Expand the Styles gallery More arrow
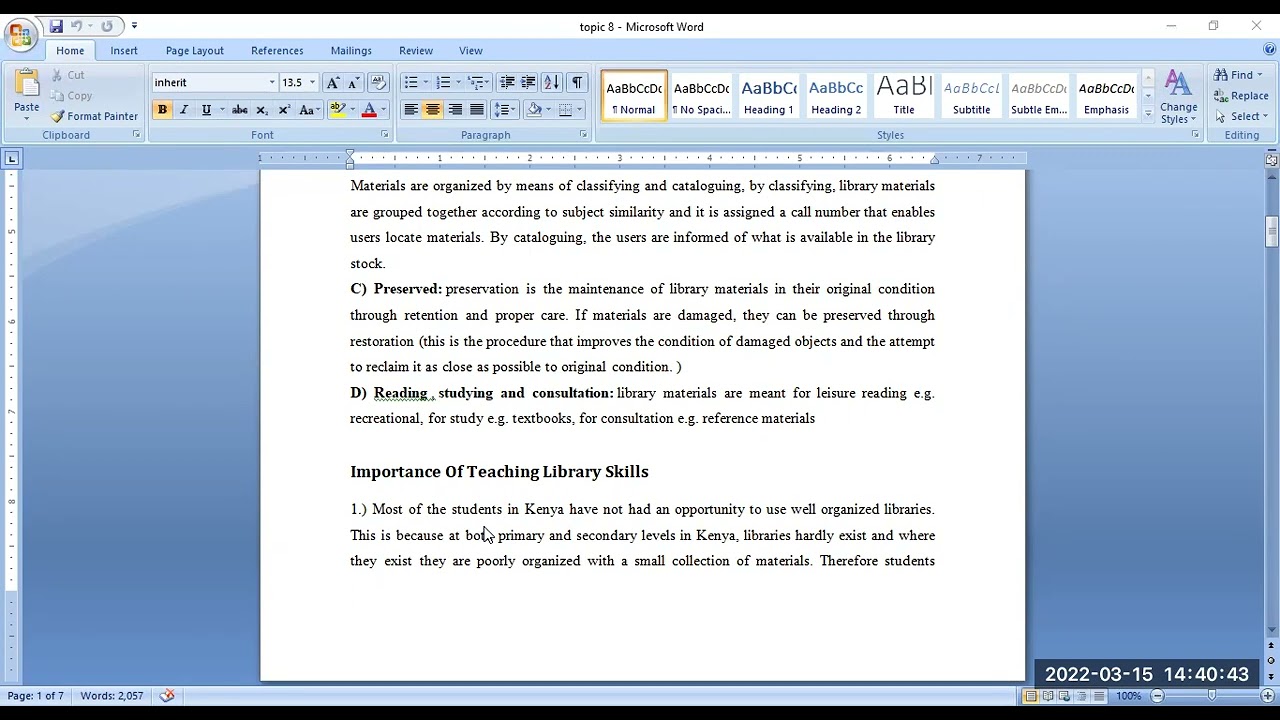The height and width of the screenshot is (720, 1280). point(1148,114)
